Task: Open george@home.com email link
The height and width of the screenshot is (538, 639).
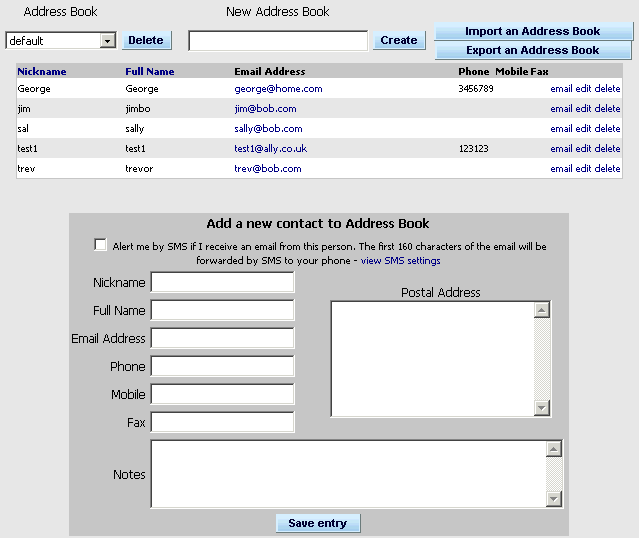Action: click(x=278, y=89)
